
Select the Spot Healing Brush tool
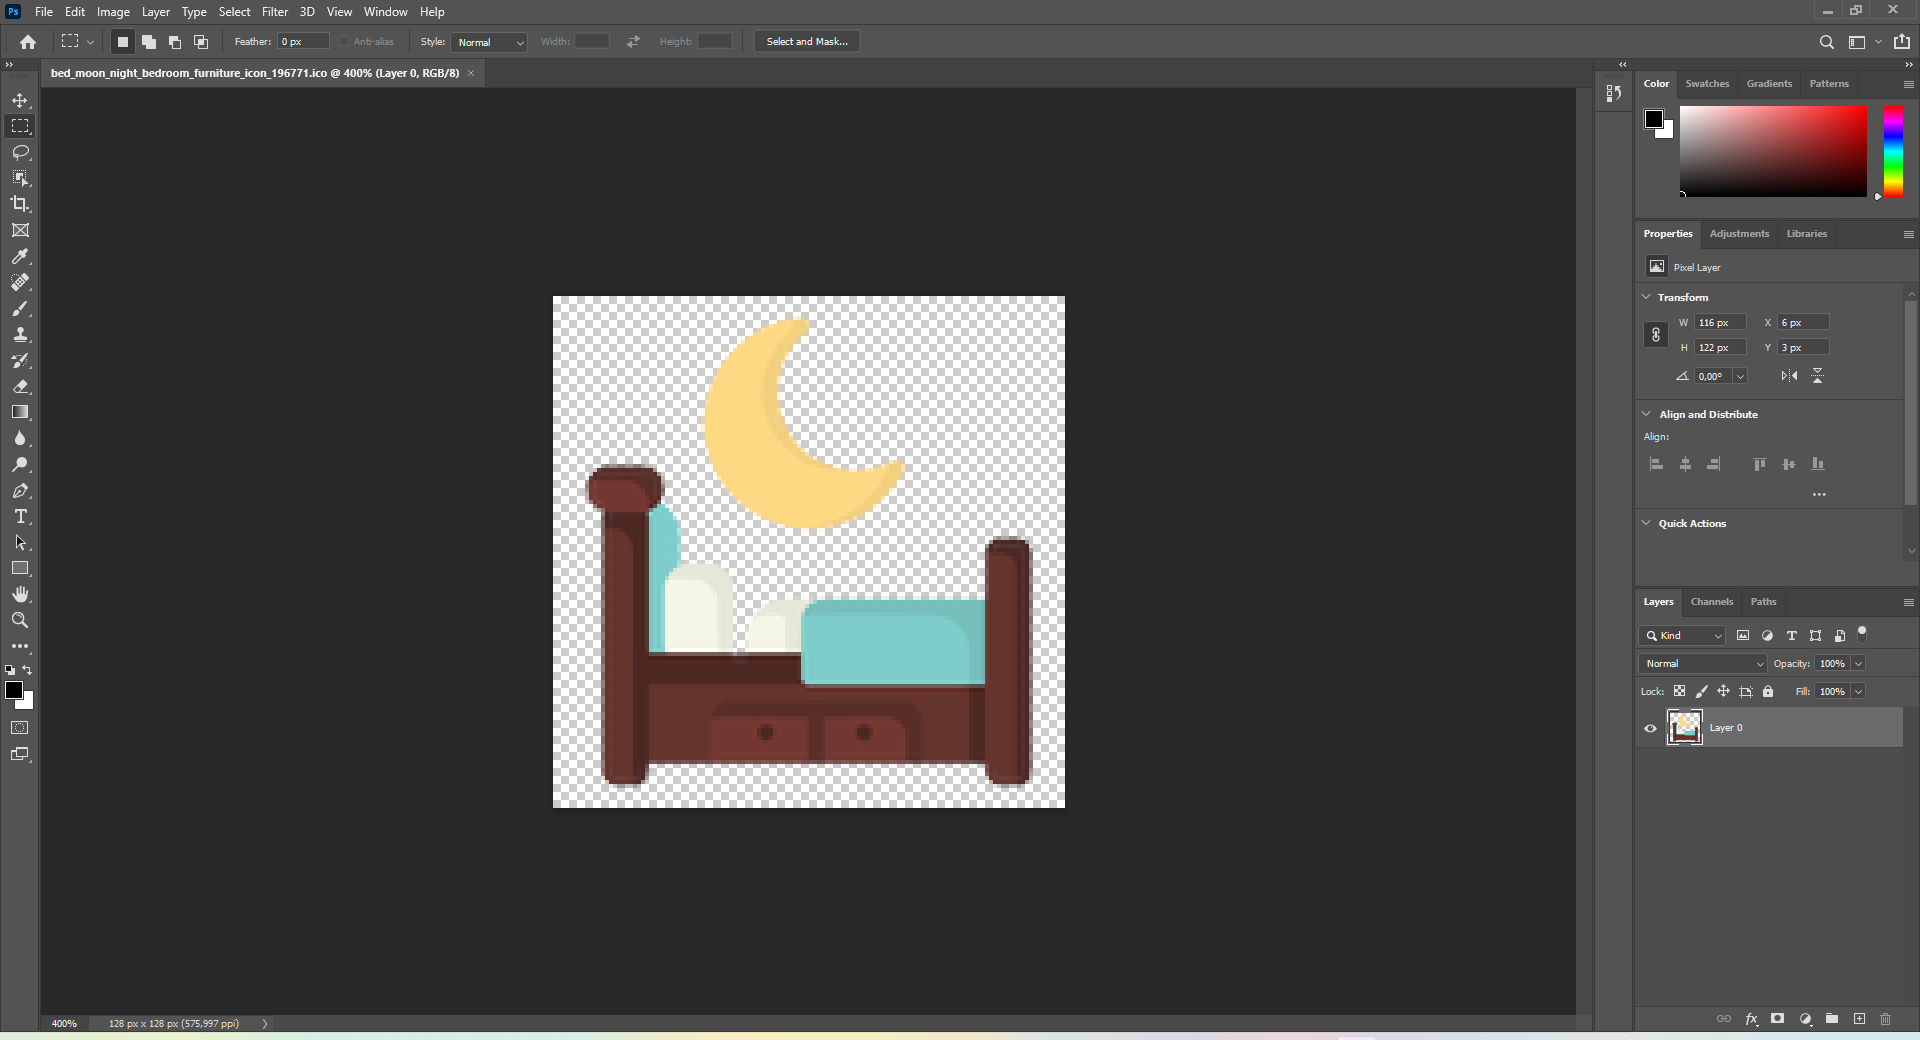20,282
